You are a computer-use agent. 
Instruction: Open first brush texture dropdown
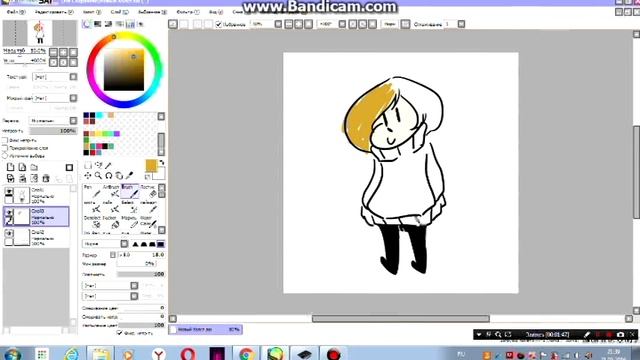point(134,285)
